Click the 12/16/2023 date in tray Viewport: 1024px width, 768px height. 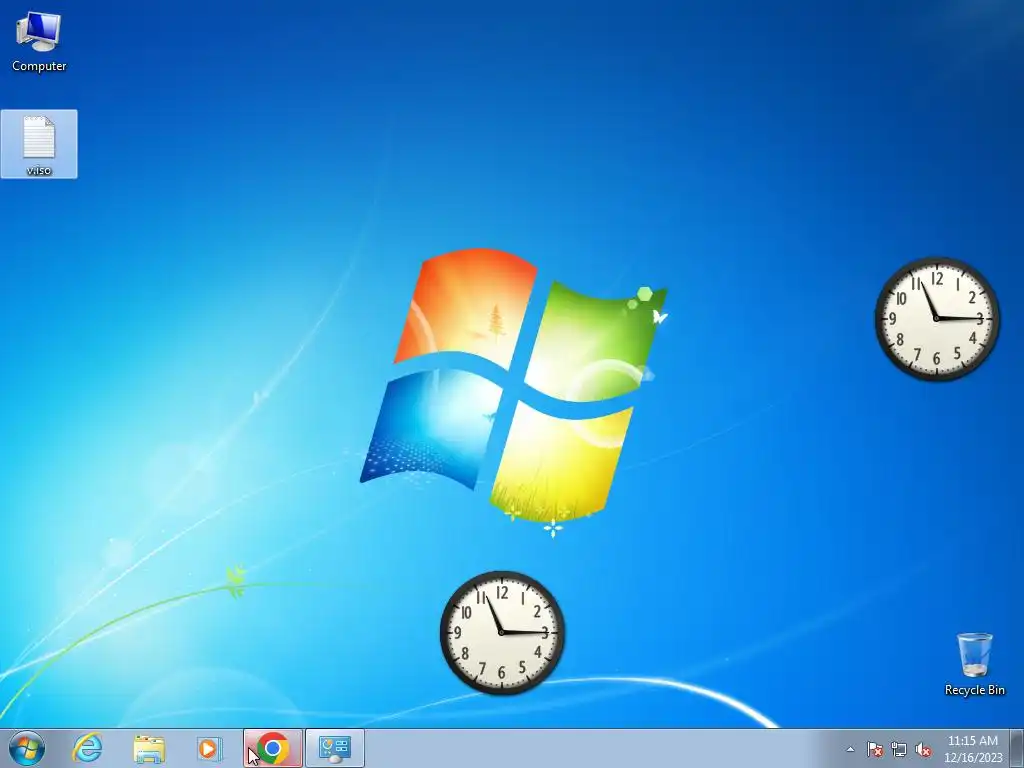[x=973, y=758]
